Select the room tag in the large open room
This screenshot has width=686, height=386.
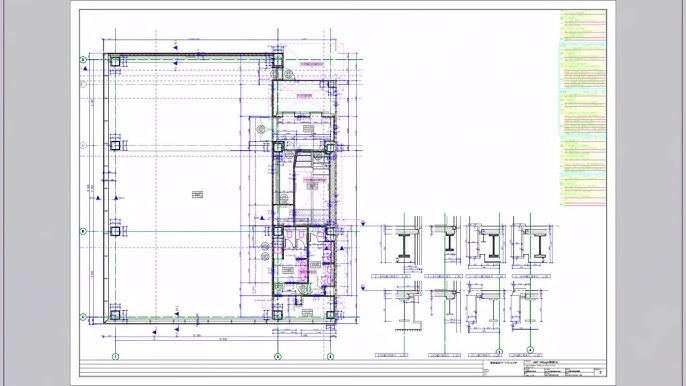click(198, 194)
